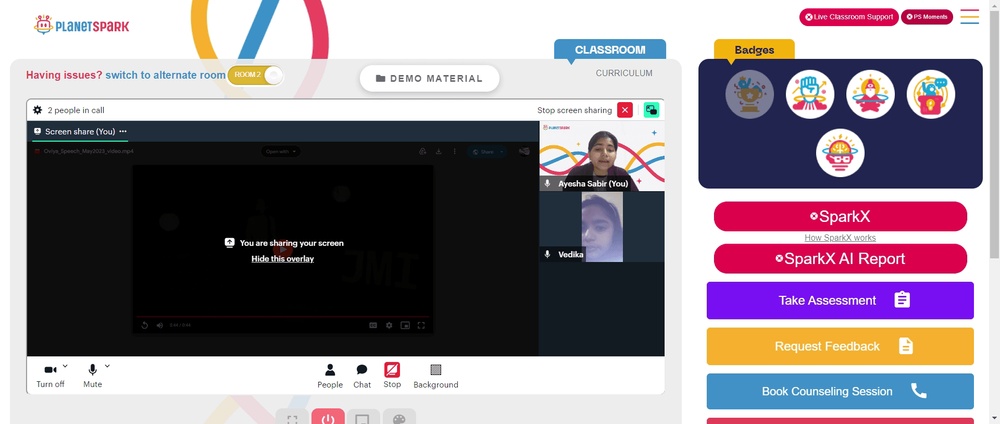Expand microphone options chevron

pos(107,366)
